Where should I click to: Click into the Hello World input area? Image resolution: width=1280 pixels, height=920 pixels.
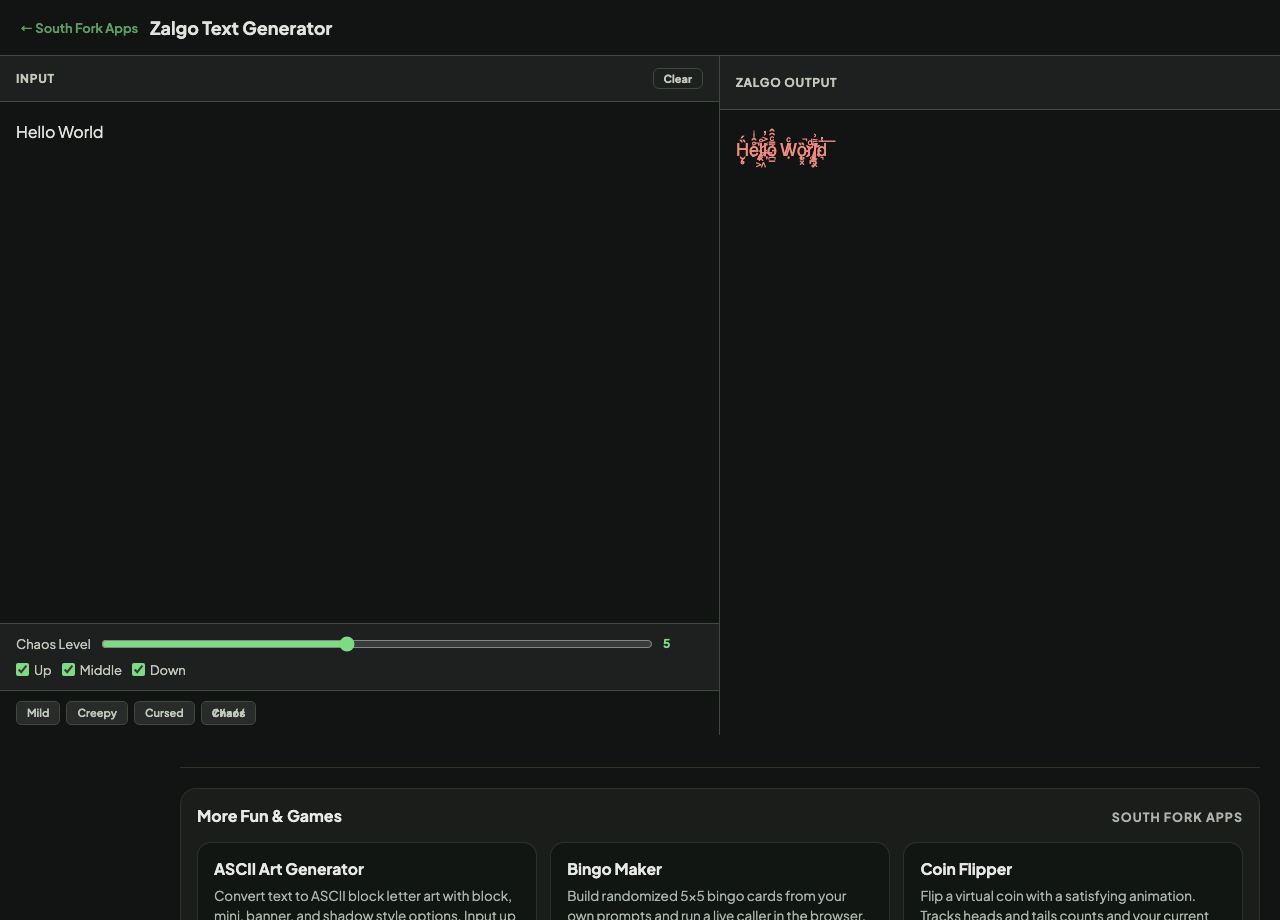(359, 362)
